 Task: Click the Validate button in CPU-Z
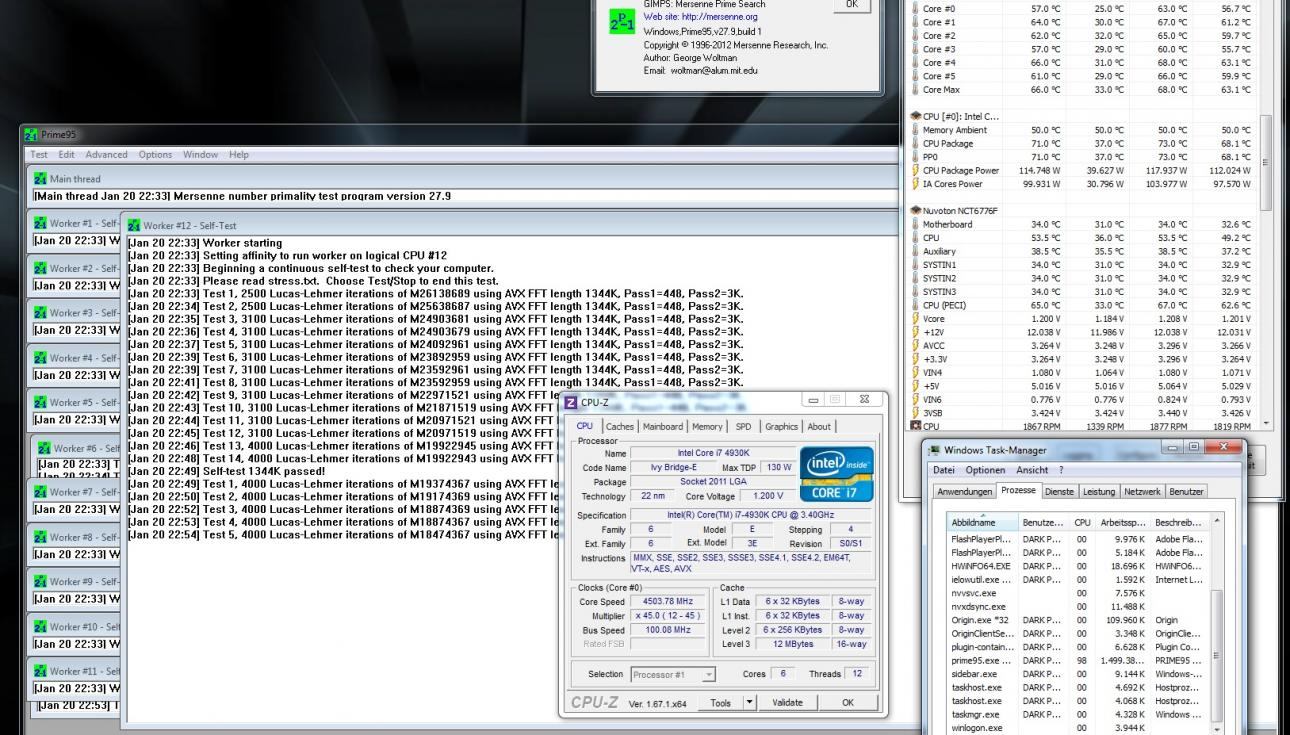[787, 703]
